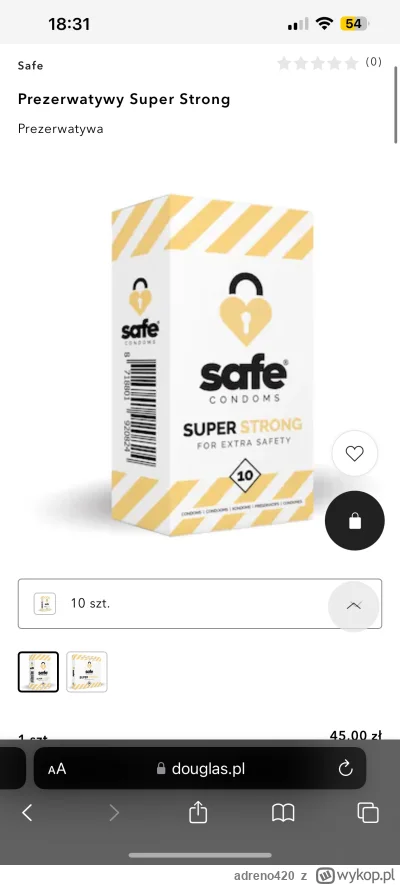
Task: Open Safari share sheet icon
Action: [x=198, y=813]
